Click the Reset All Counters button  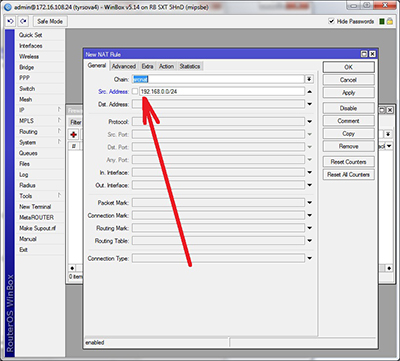[x=348, y=174]
